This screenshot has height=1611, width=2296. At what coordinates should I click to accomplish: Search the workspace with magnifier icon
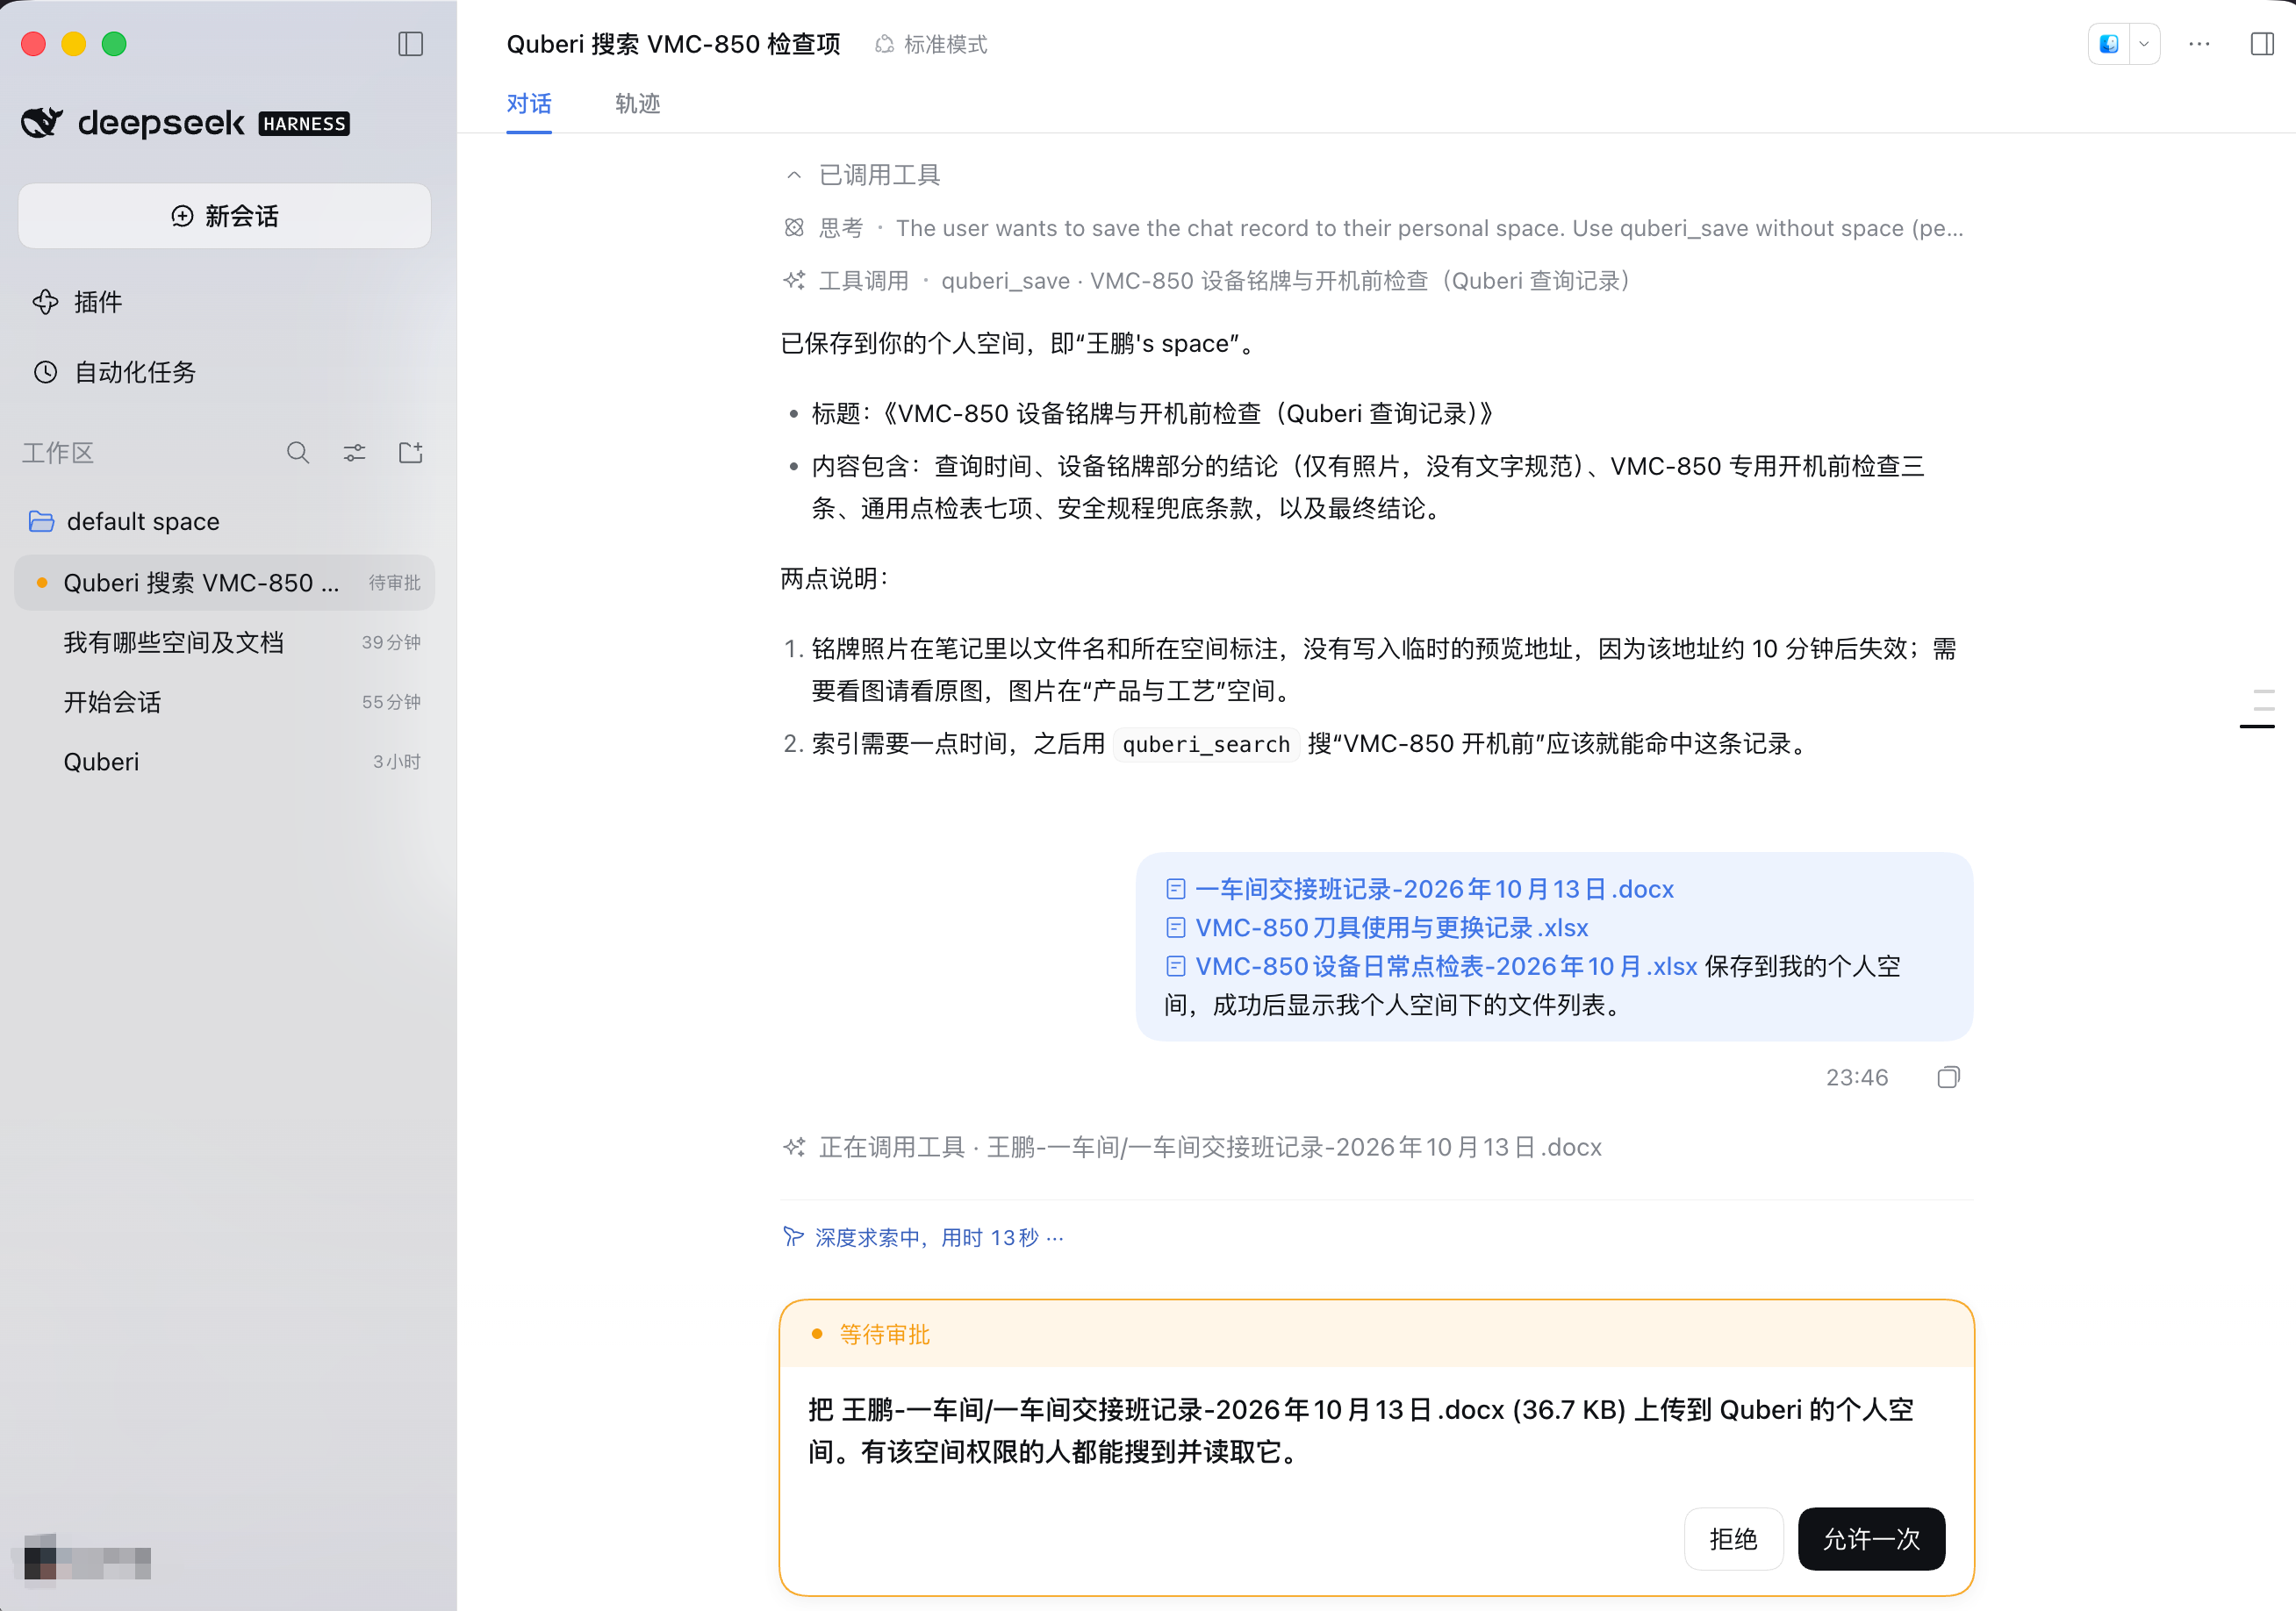(298, 453)
